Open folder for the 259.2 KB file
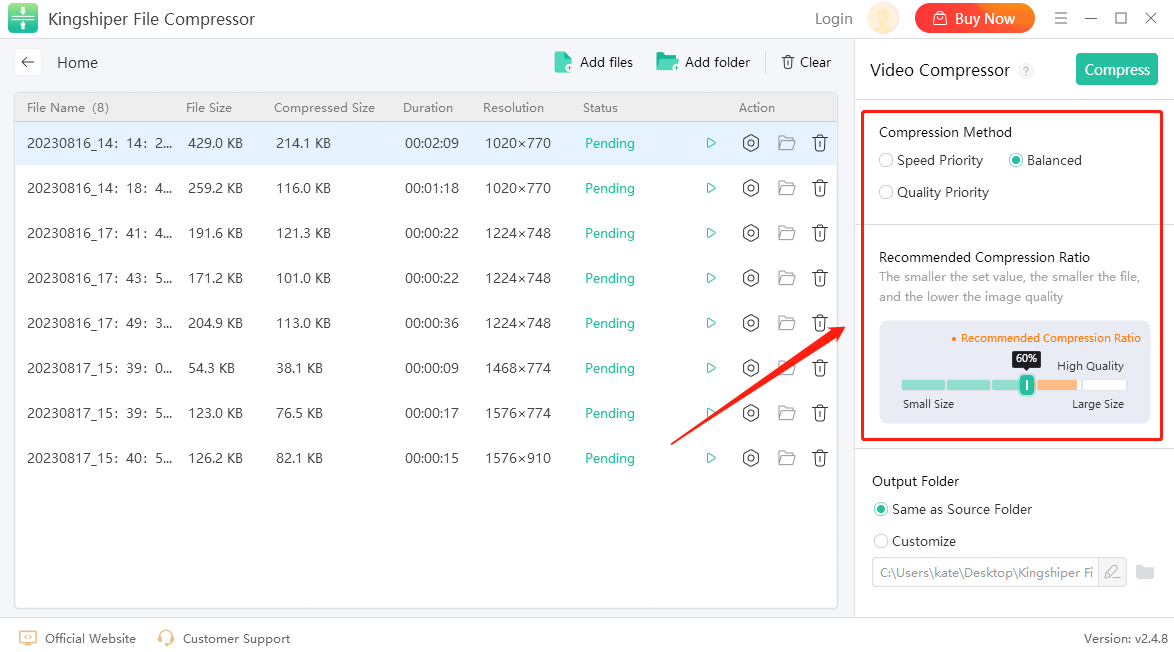 [x=786, y=188]
